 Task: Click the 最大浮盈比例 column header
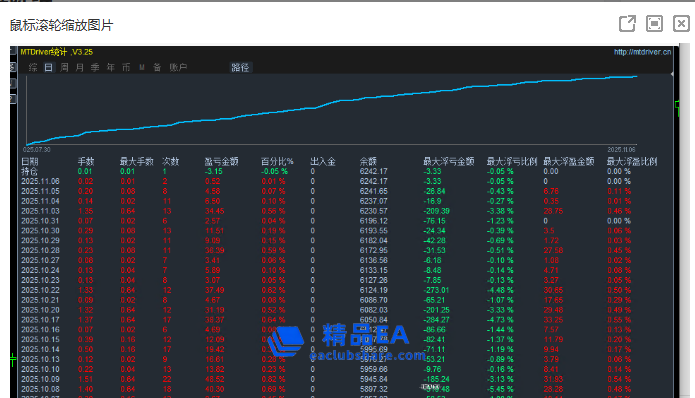(x=632, y=161)
